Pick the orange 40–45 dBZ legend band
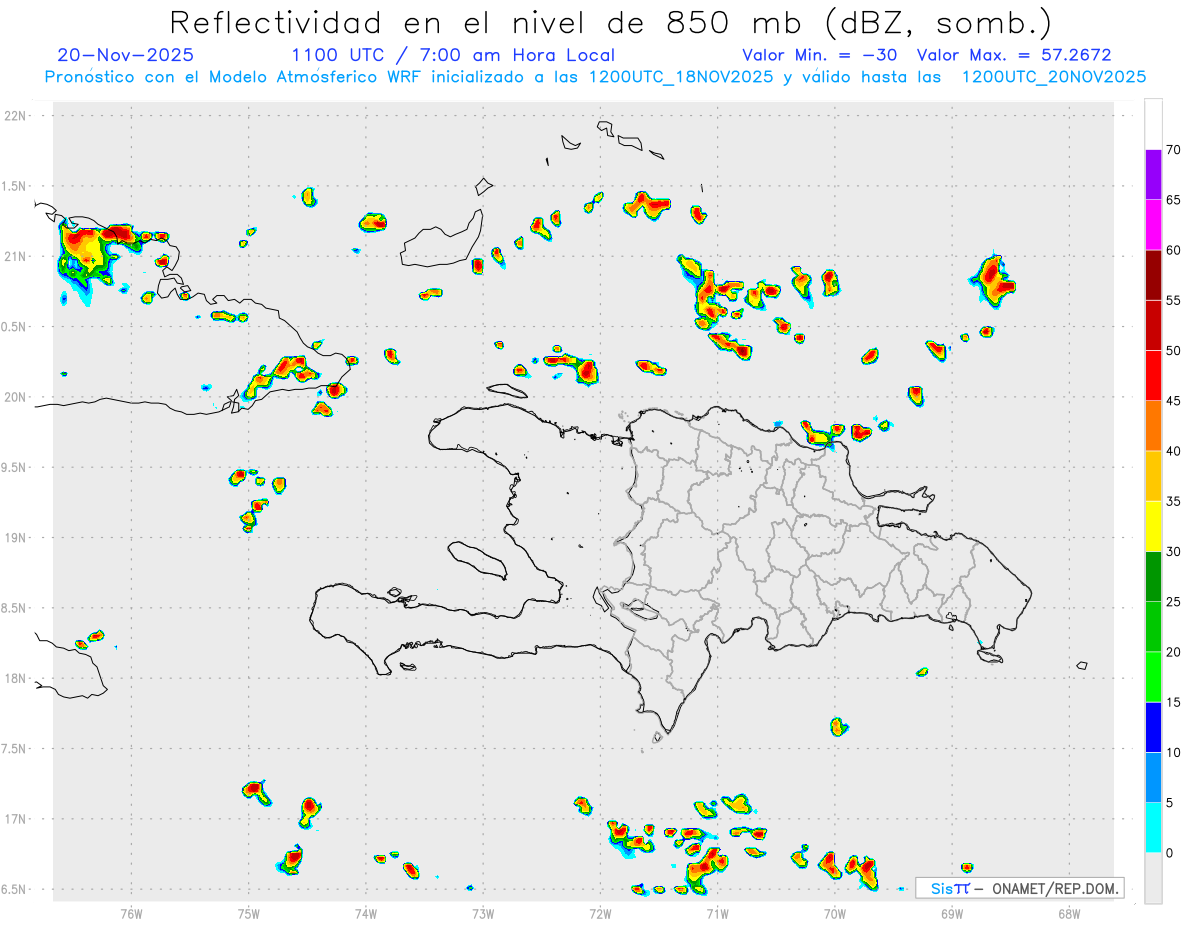 pyautogui.click(x=1153, y=426)
